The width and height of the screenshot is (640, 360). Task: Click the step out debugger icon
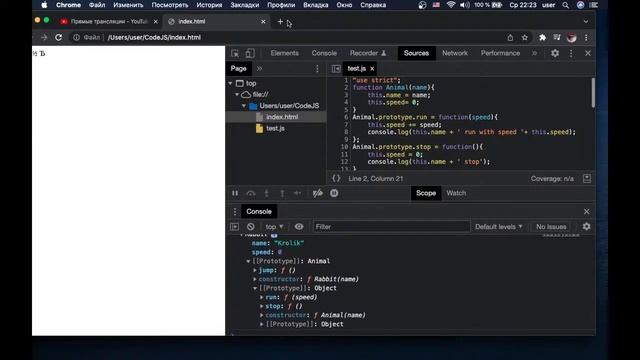tap(282, 193)
